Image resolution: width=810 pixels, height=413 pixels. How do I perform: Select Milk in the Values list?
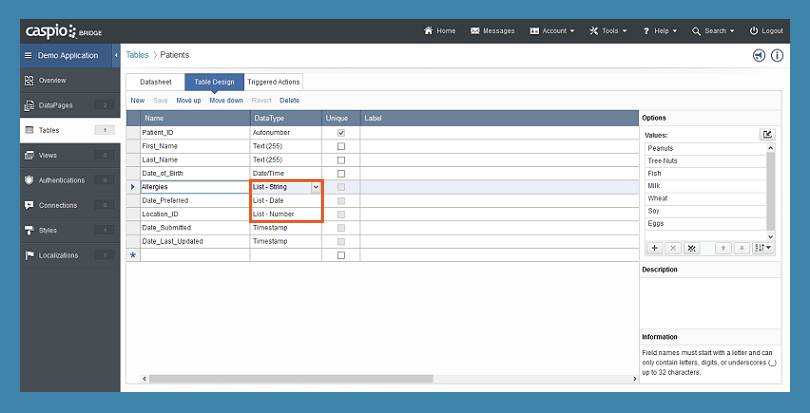pyautogui.click(x=705, y=186)
